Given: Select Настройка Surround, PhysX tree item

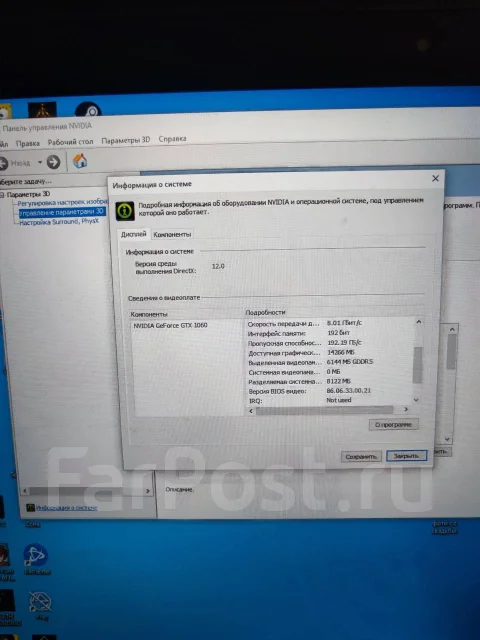Looking at the screenshot, I should [x=59, y=222].
